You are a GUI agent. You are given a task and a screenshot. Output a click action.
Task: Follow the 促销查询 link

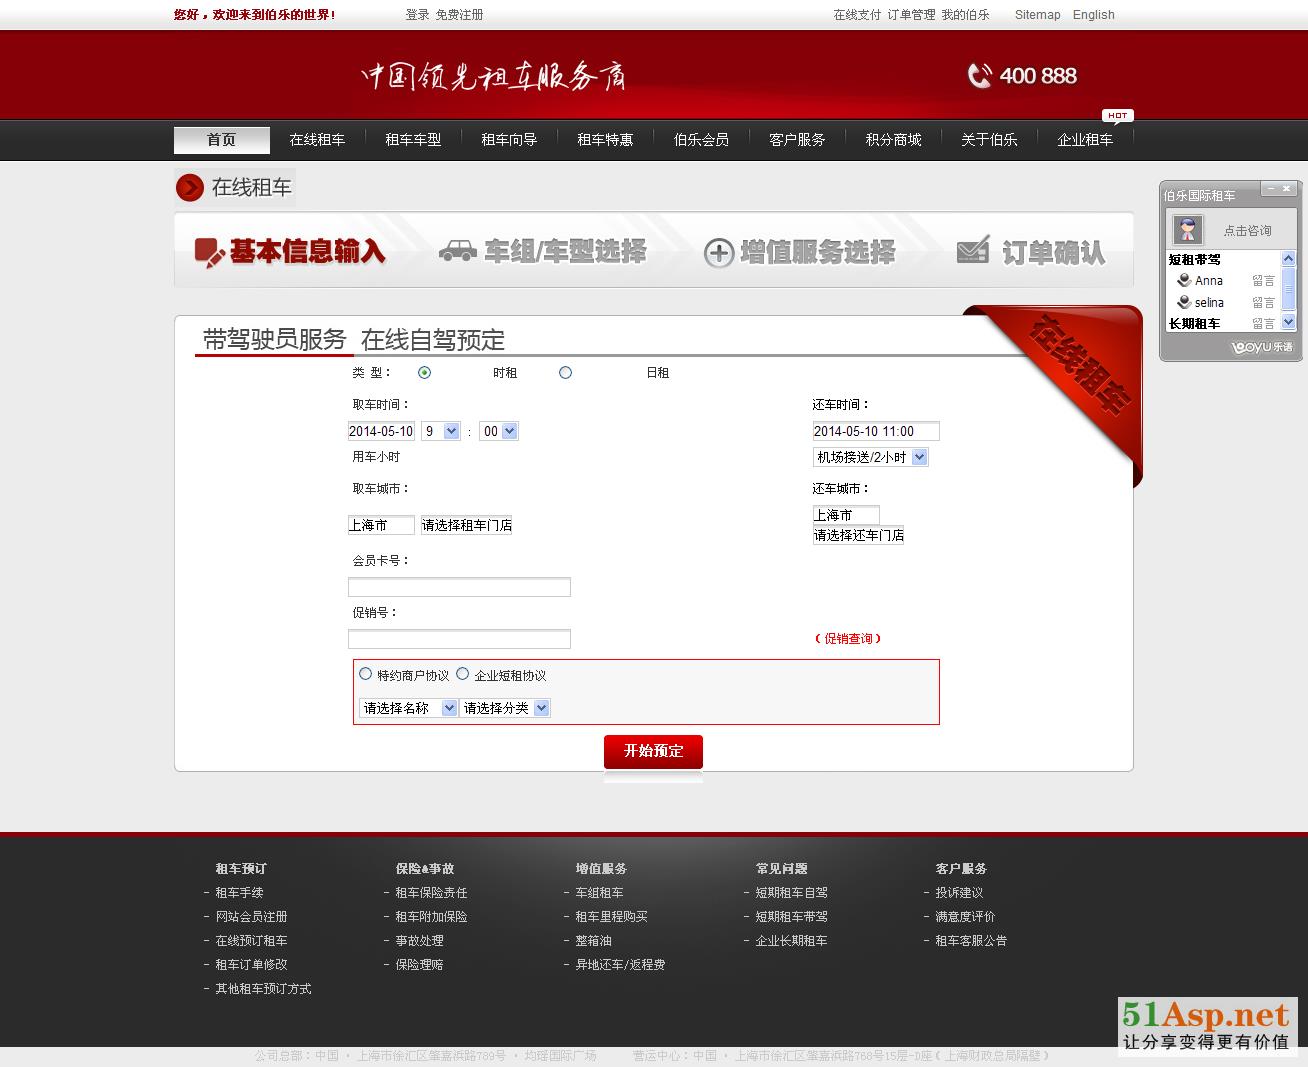pos(848,639)
